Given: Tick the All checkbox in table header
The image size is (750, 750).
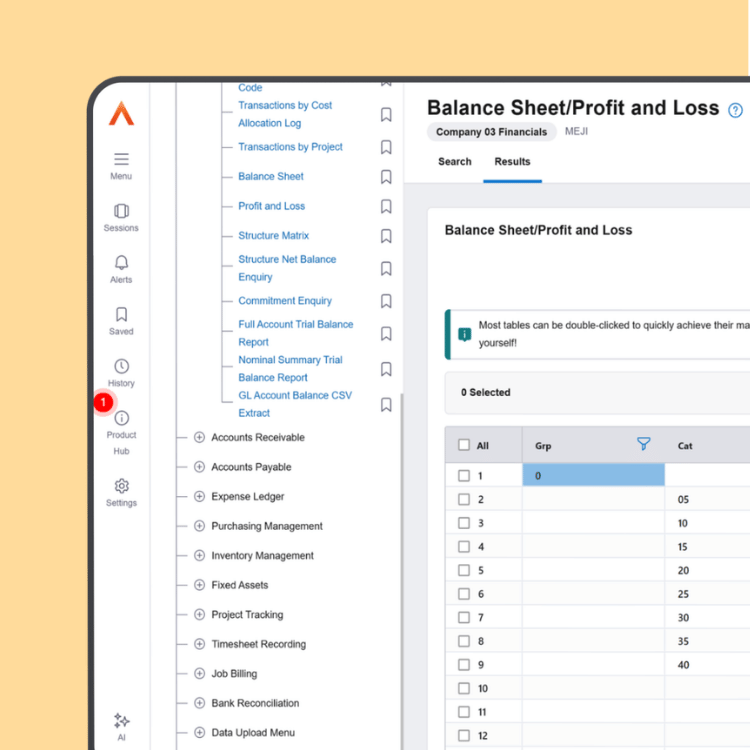Looking at the screenshot, I should click(x=464, y=445).
